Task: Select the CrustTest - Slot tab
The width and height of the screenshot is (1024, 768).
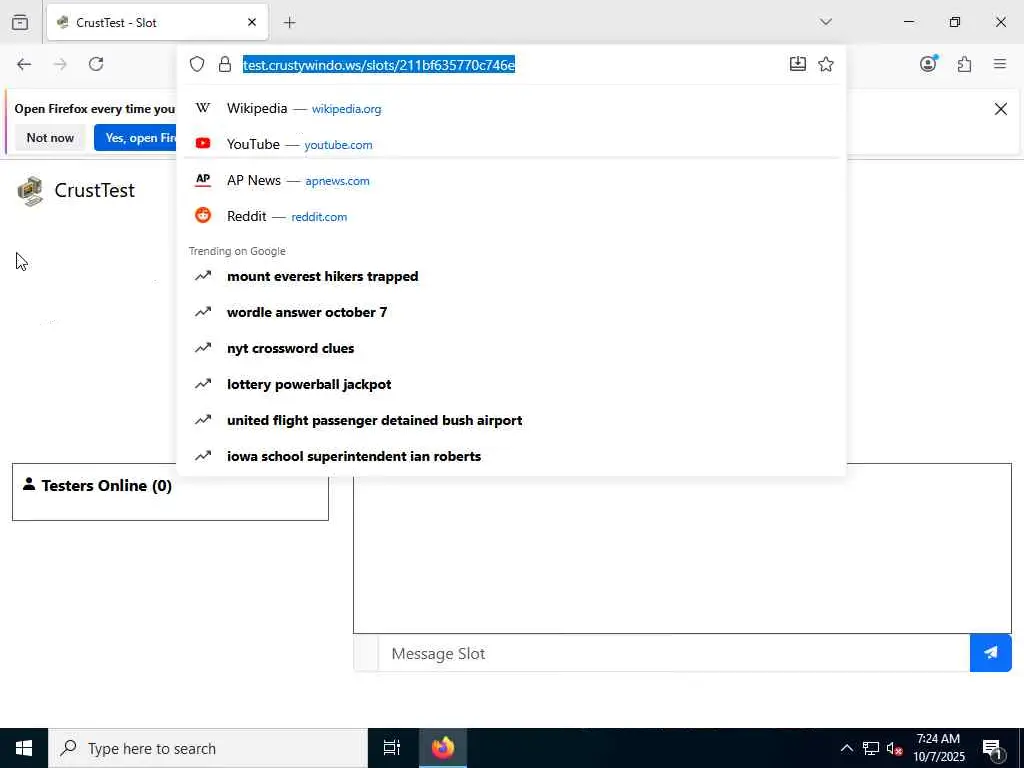Action: click(x=157, y=22)
